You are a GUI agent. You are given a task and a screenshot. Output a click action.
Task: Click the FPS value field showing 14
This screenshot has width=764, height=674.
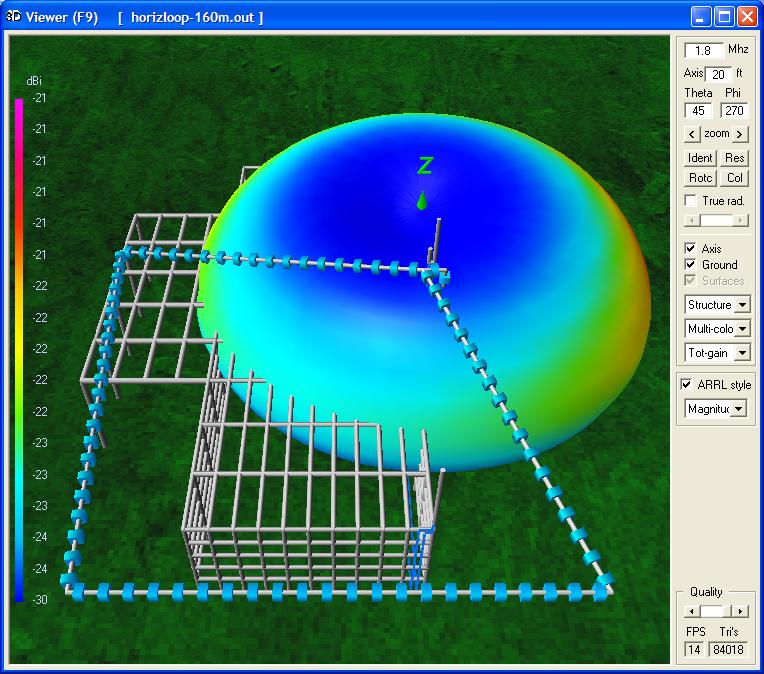tap(694, 649)
